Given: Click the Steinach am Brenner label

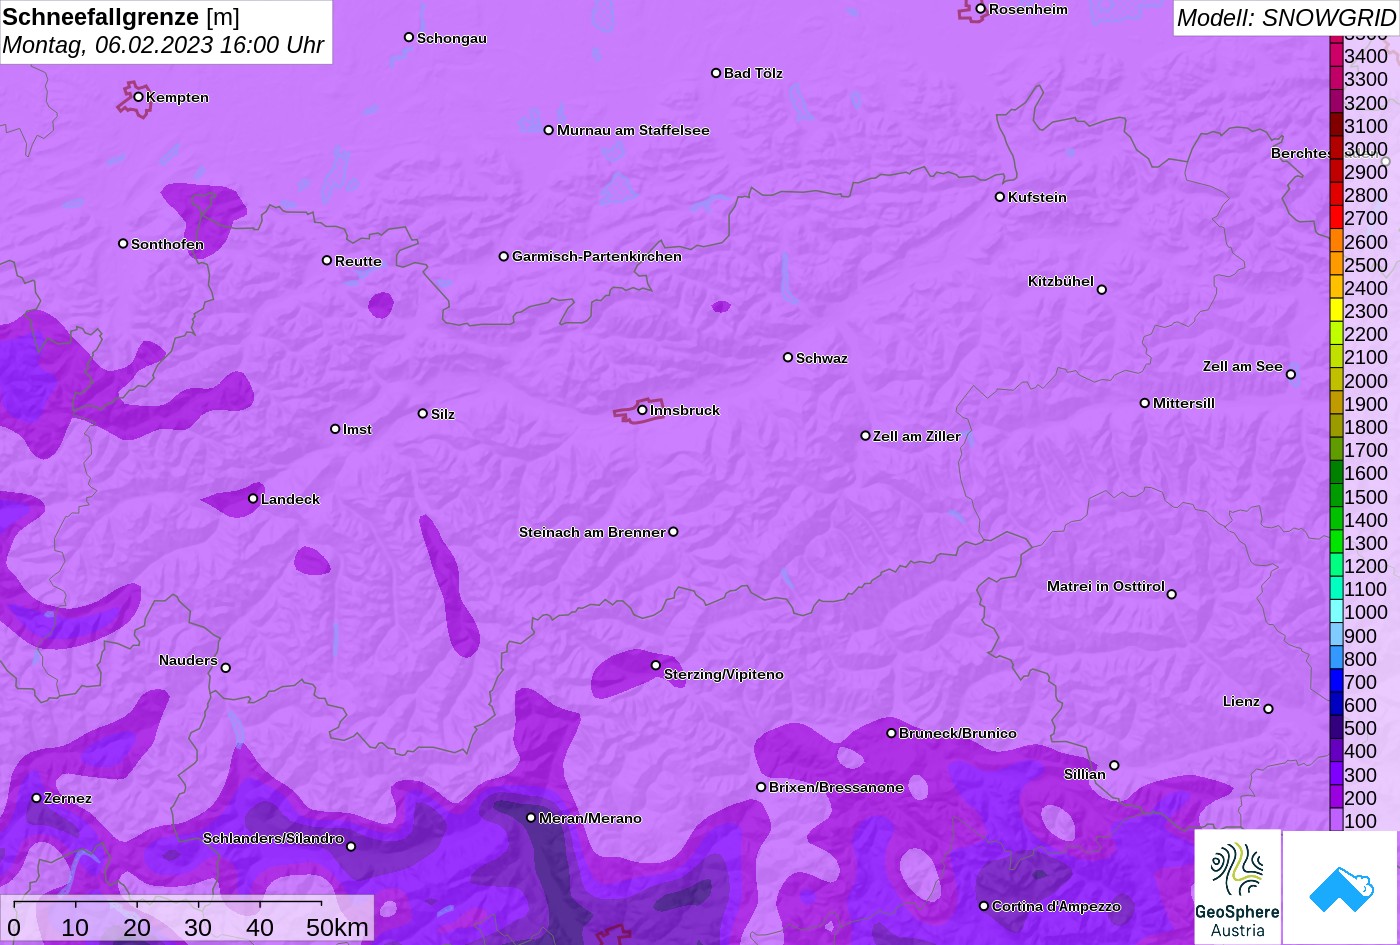Looking at the screenshot, I should [592, 532].
